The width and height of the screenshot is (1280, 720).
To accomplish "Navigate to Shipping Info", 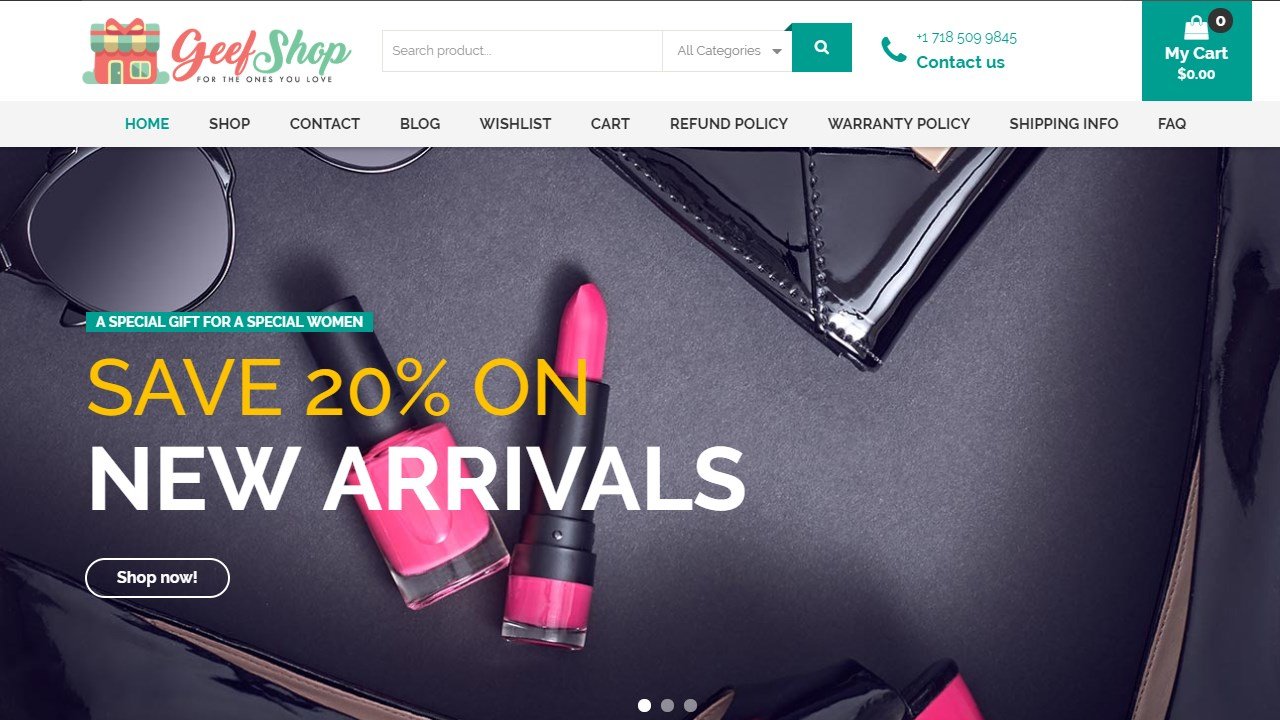I will (1064, 124).
